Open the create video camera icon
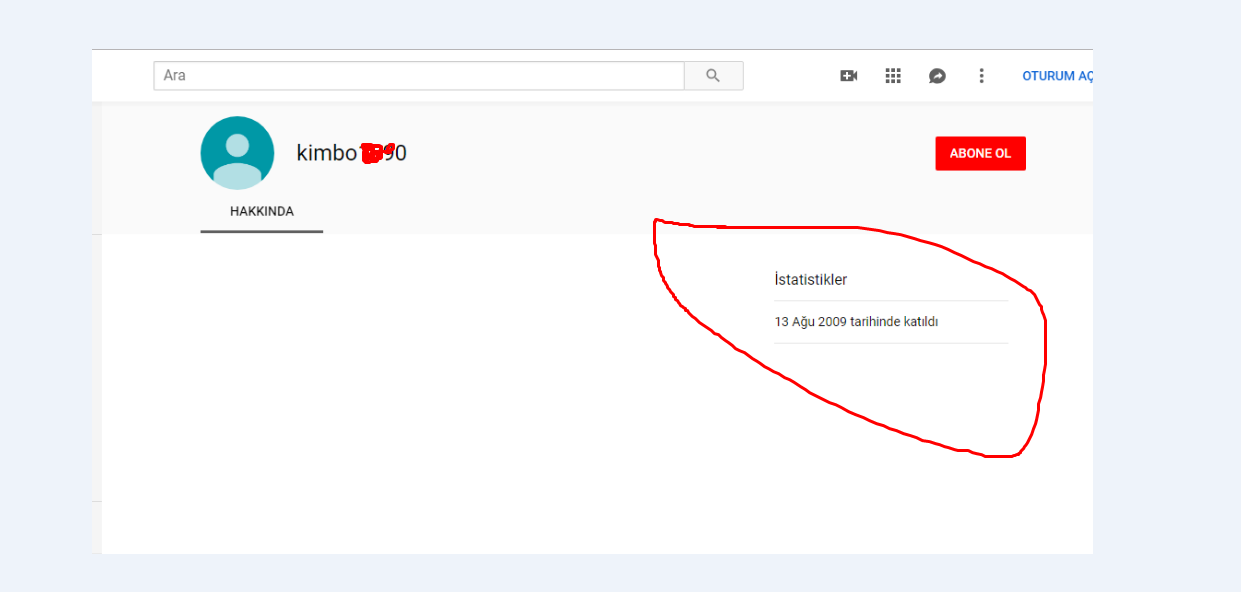 [849, 76]
